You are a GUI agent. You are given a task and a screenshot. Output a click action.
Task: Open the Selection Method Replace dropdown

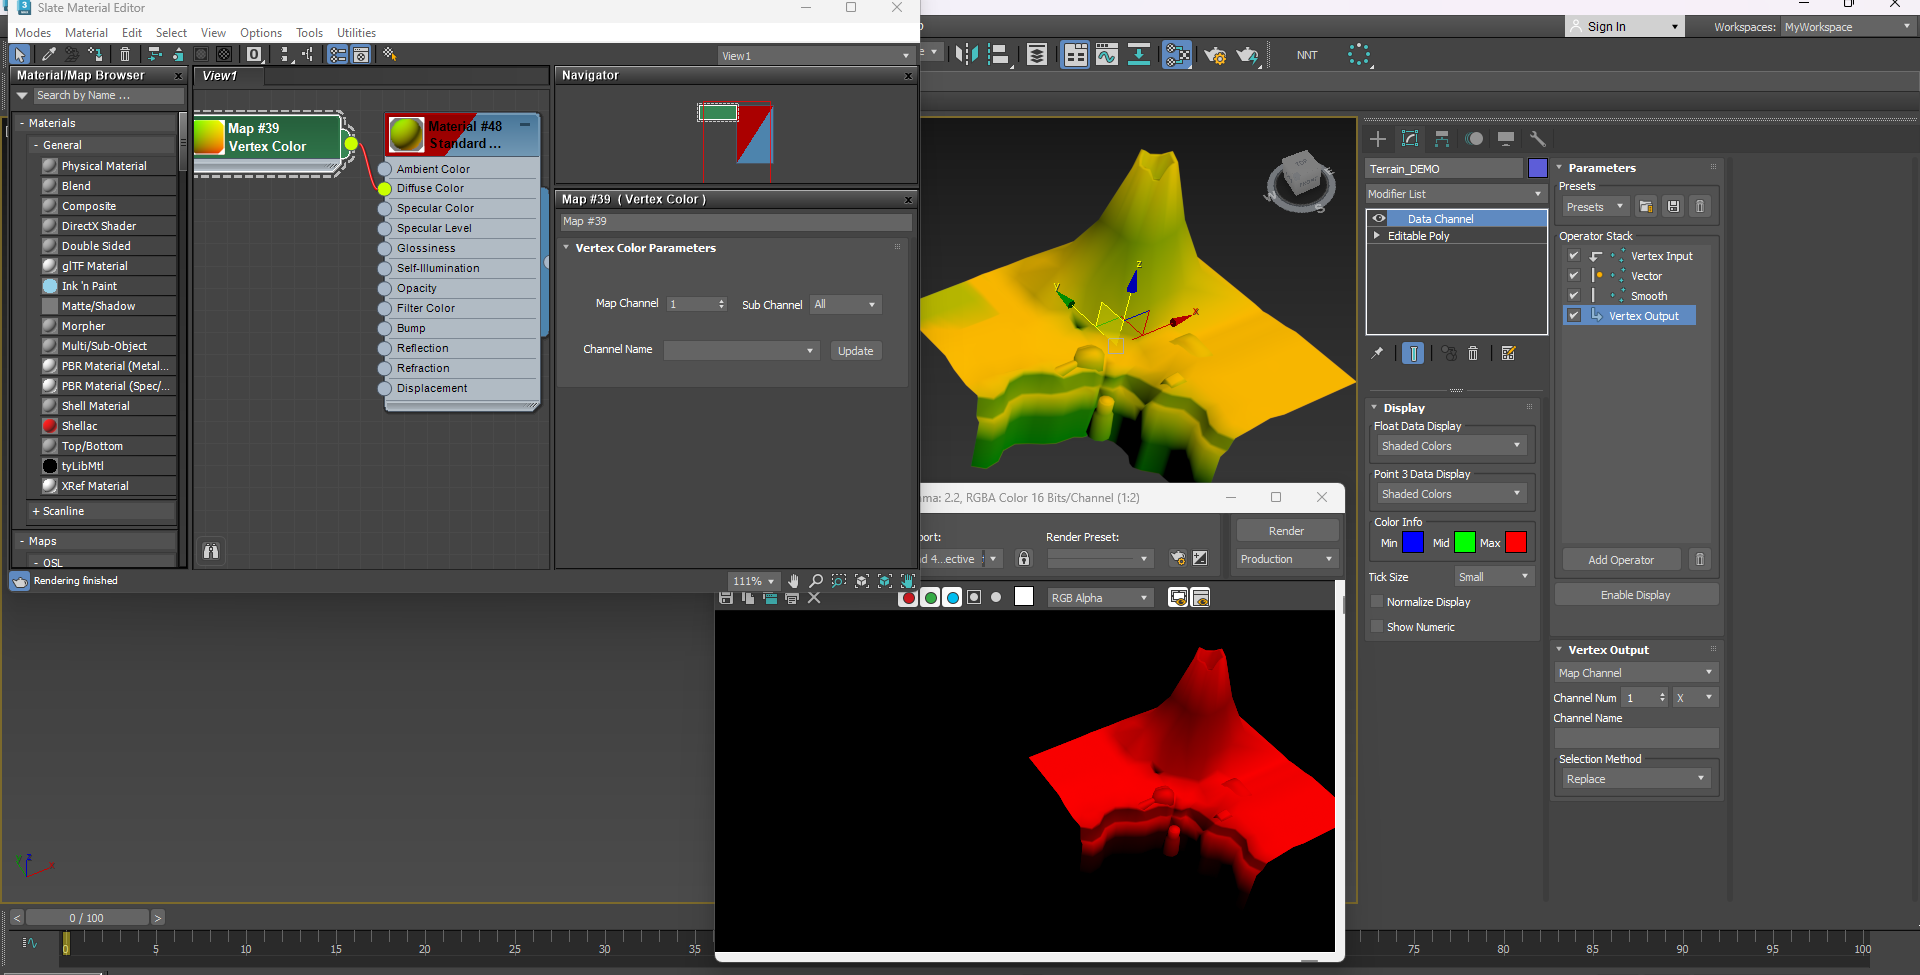1636,779
